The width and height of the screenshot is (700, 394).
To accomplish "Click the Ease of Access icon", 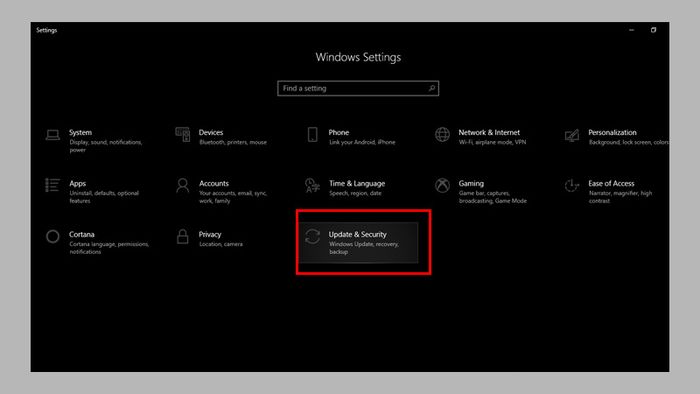I will pyautogui.click(x=571, y=185).
